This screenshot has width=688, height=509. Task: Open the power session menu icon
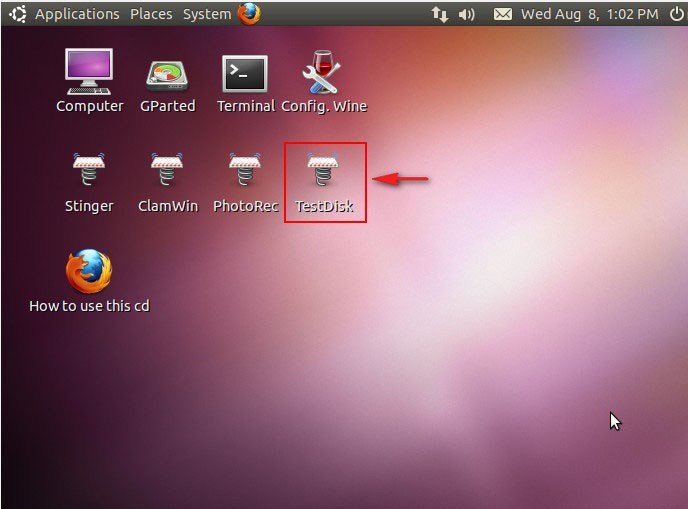[676, 14]
